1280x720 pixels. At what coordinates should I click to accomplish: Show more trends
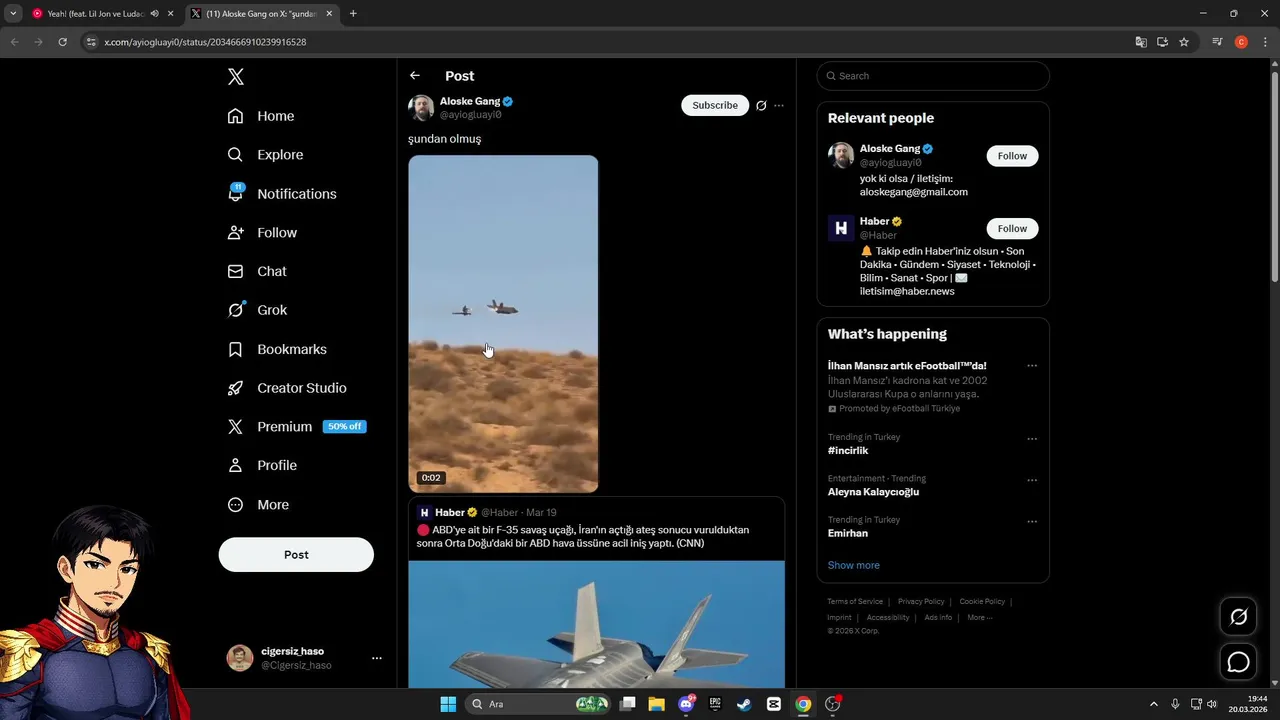point(853,565)
